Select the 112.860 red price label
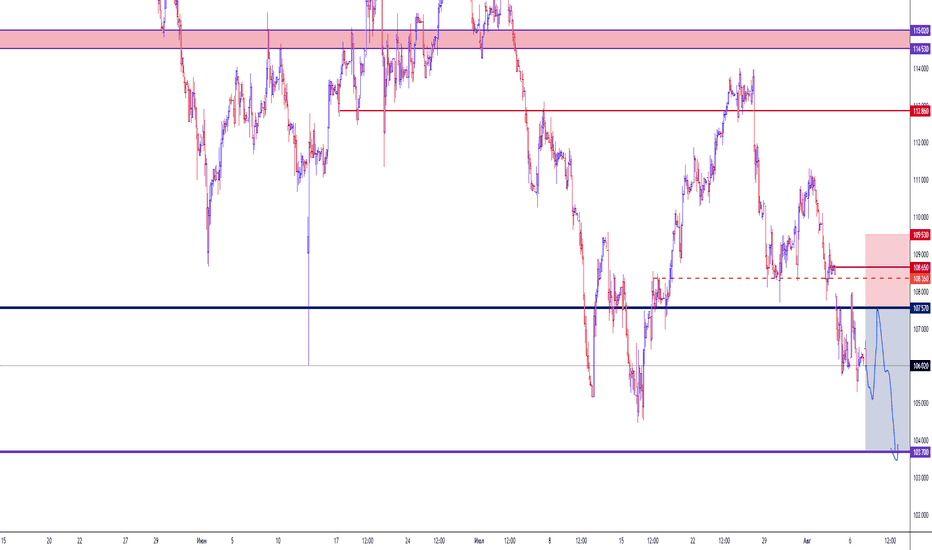932x550 pixels. [x=920, y=111]
